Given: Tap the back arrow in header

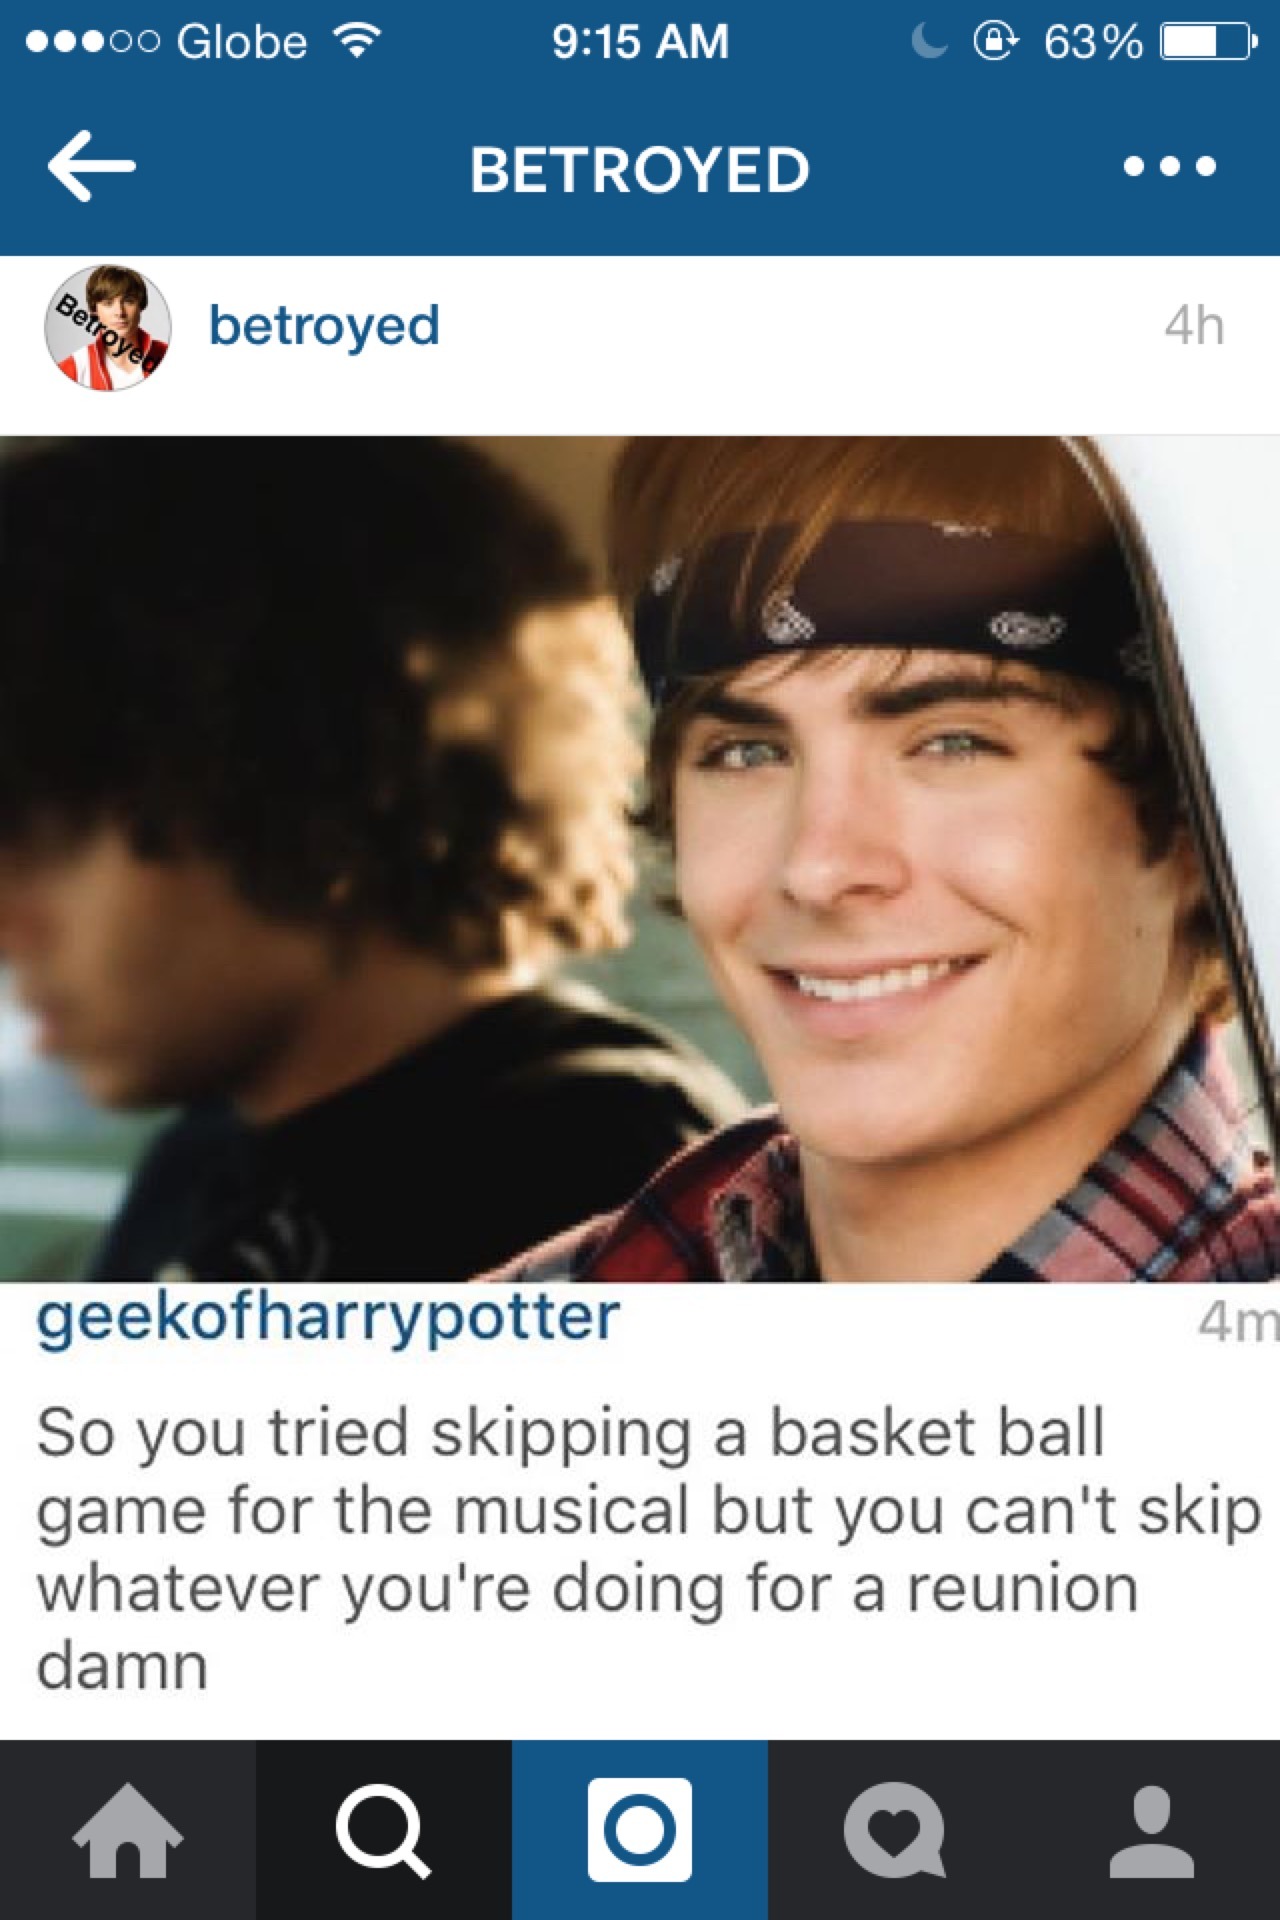Looking at the screenshot, I should (x=91, y=166).
